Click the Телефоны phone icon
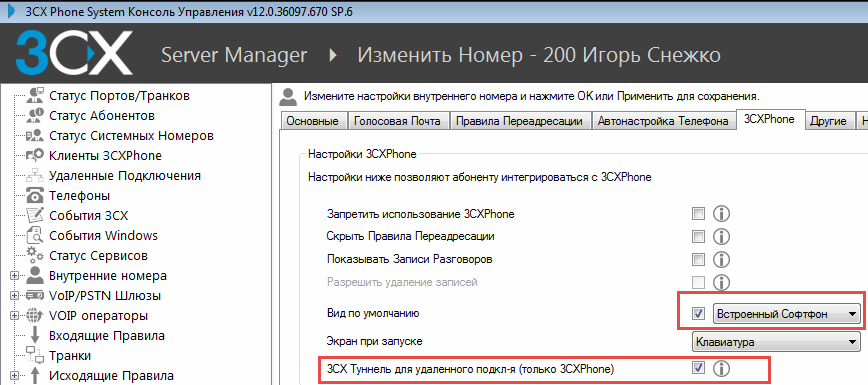Viewport: 868px width, 385px height. click(x=35, y=196)
